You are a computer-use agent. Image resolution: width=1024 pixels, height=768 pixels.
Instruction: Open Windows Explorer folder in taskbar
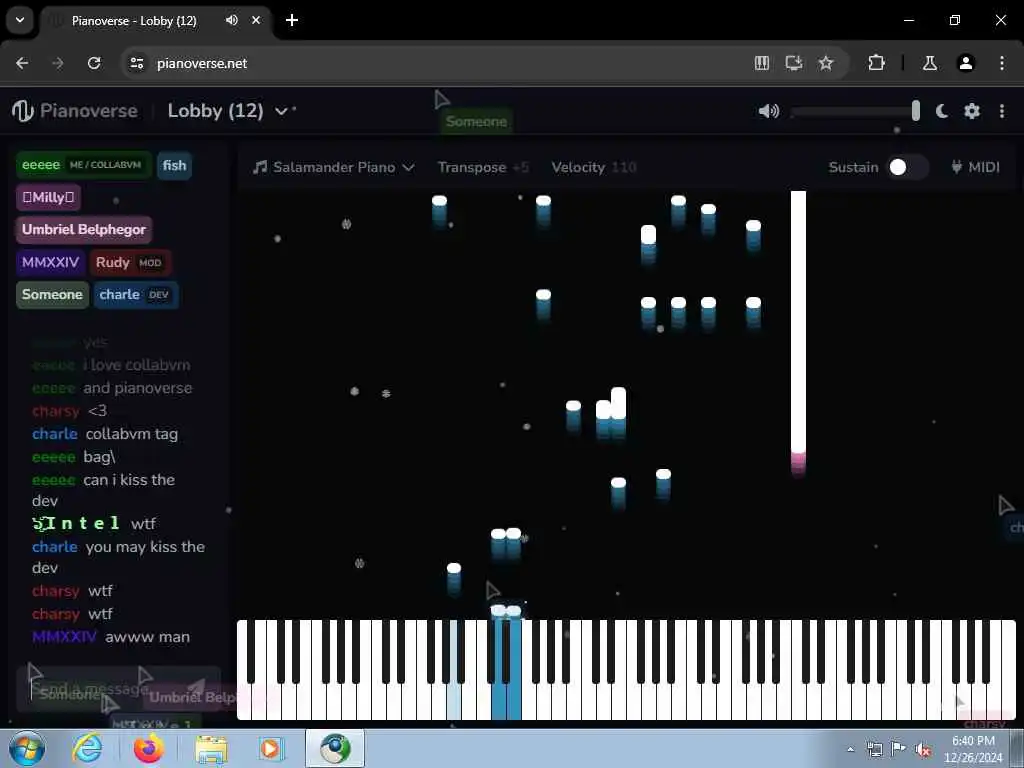211,749
